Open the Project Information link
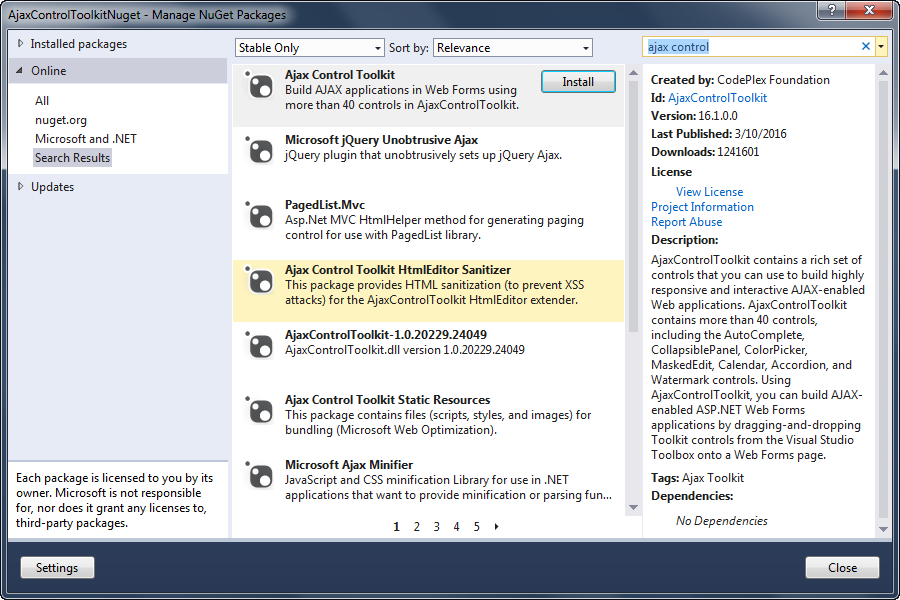 [x=702, y=207]
